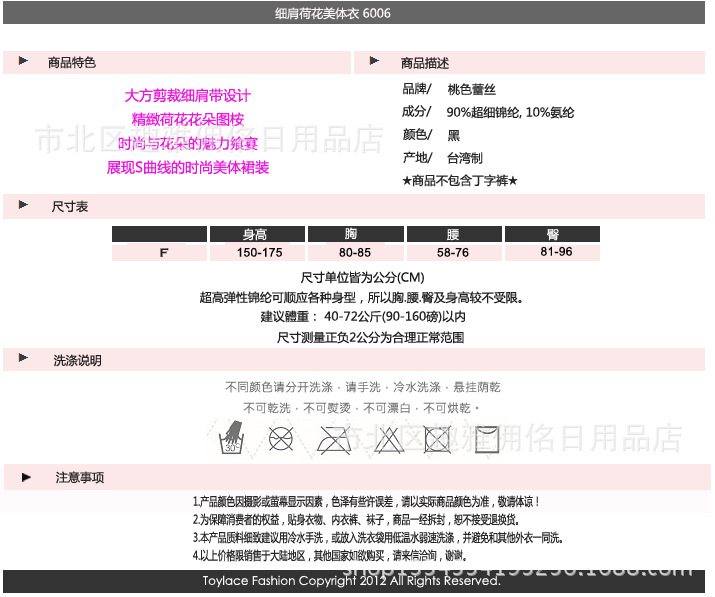Image resolution: width=715 pixels, height=597 pixels.
Task: Click the arrow beside 尺寸表
Action: [23, 205]
